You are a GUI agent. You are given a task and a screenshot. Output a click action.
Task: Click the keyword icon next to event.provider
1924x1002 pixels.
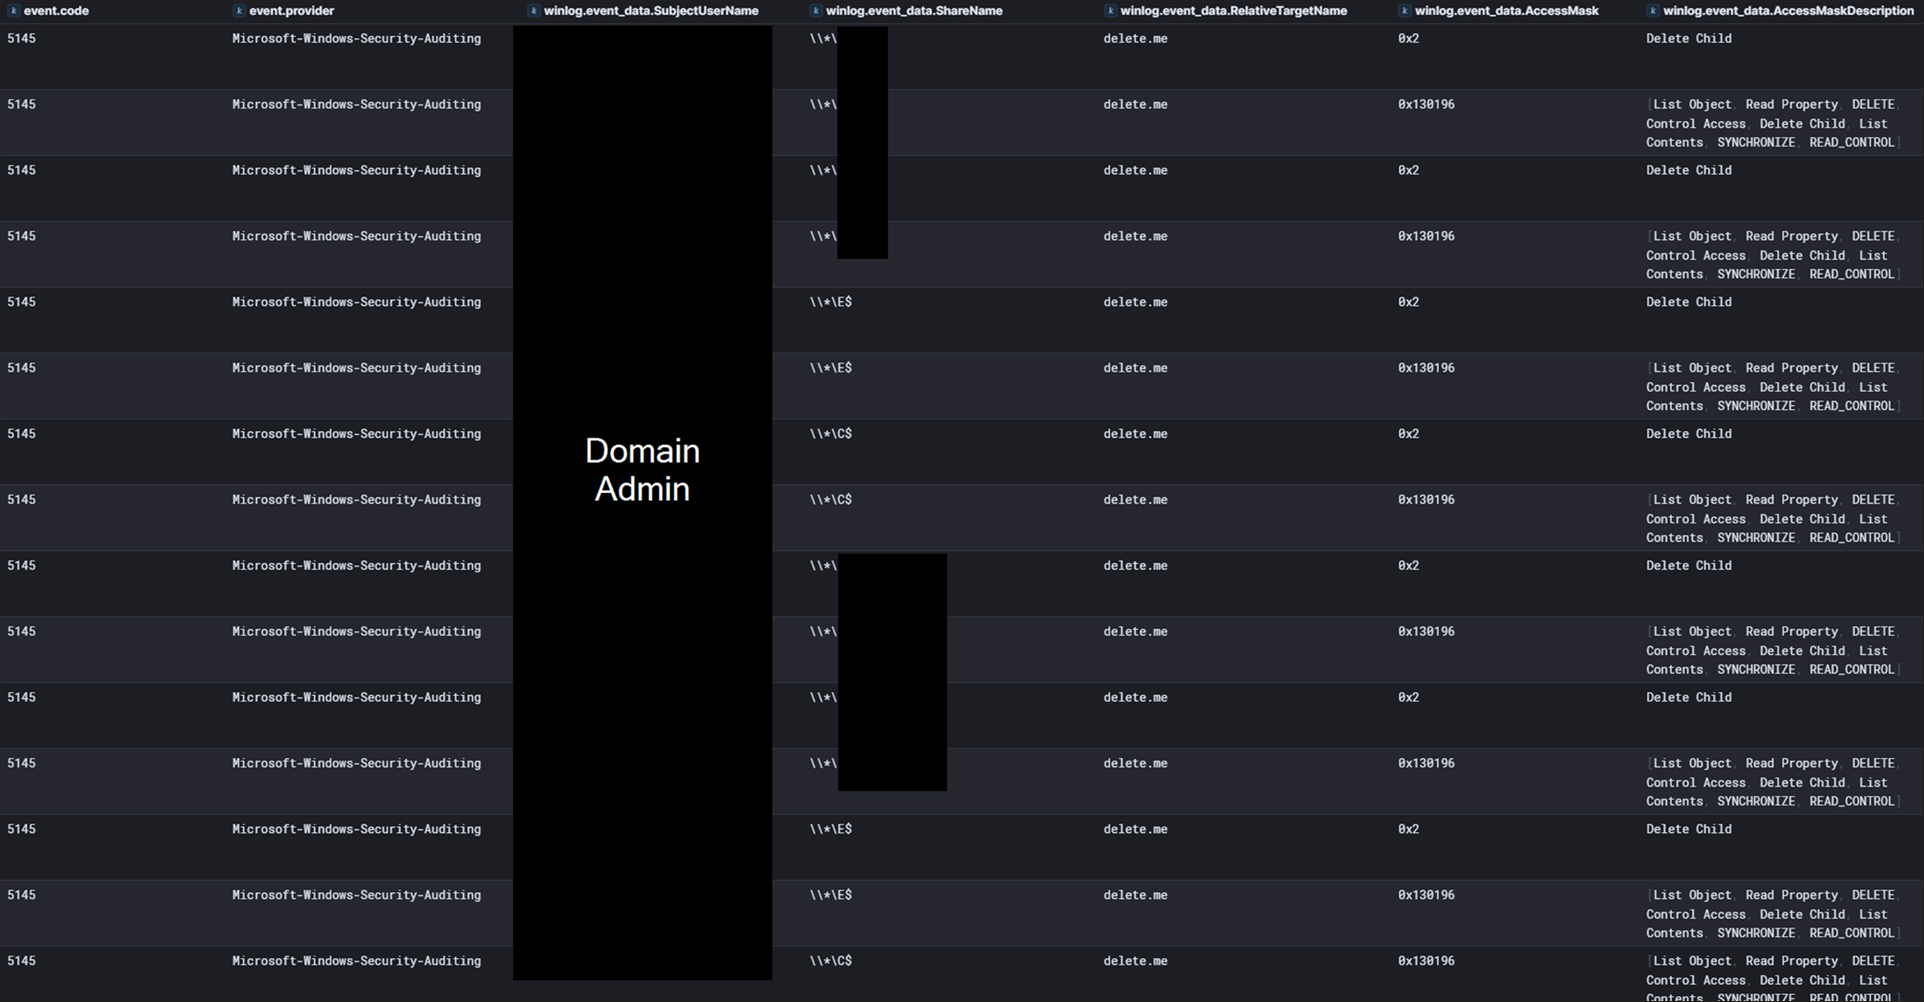click(239, 11)
